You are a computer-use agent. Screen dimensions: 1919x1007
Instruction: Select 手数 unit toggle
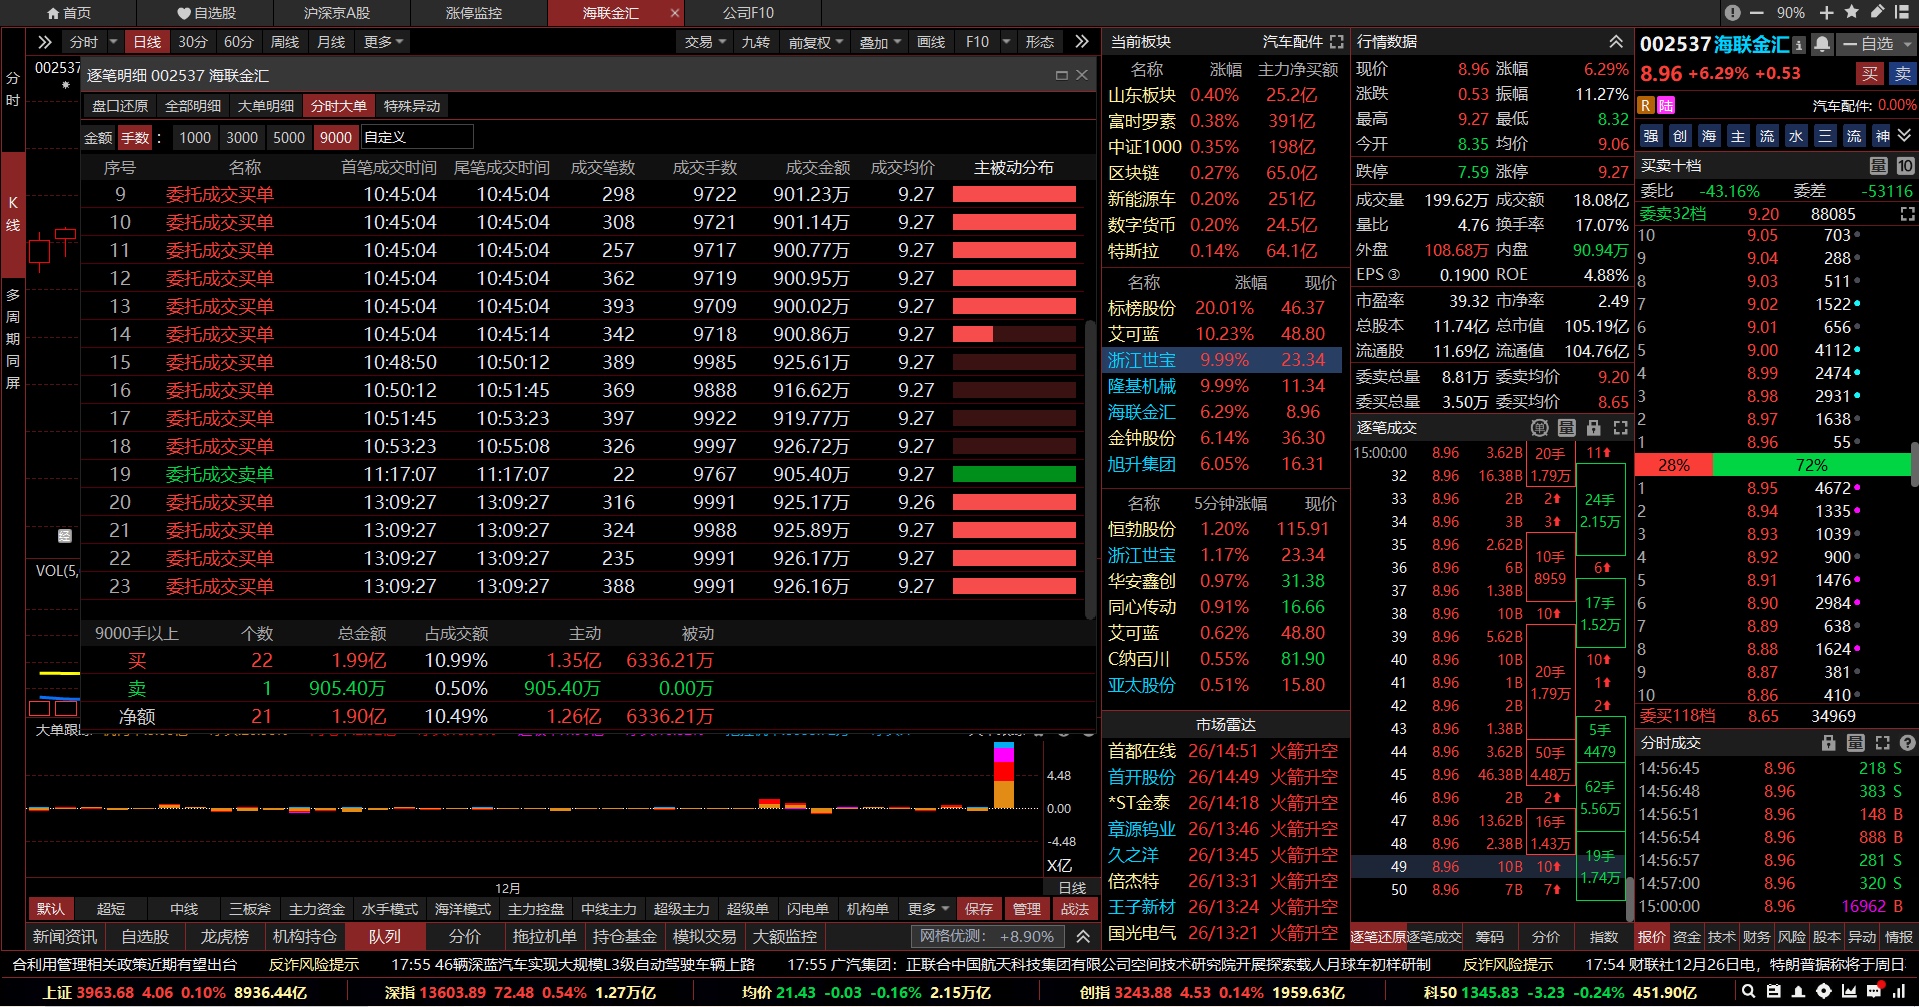[134, 138]
